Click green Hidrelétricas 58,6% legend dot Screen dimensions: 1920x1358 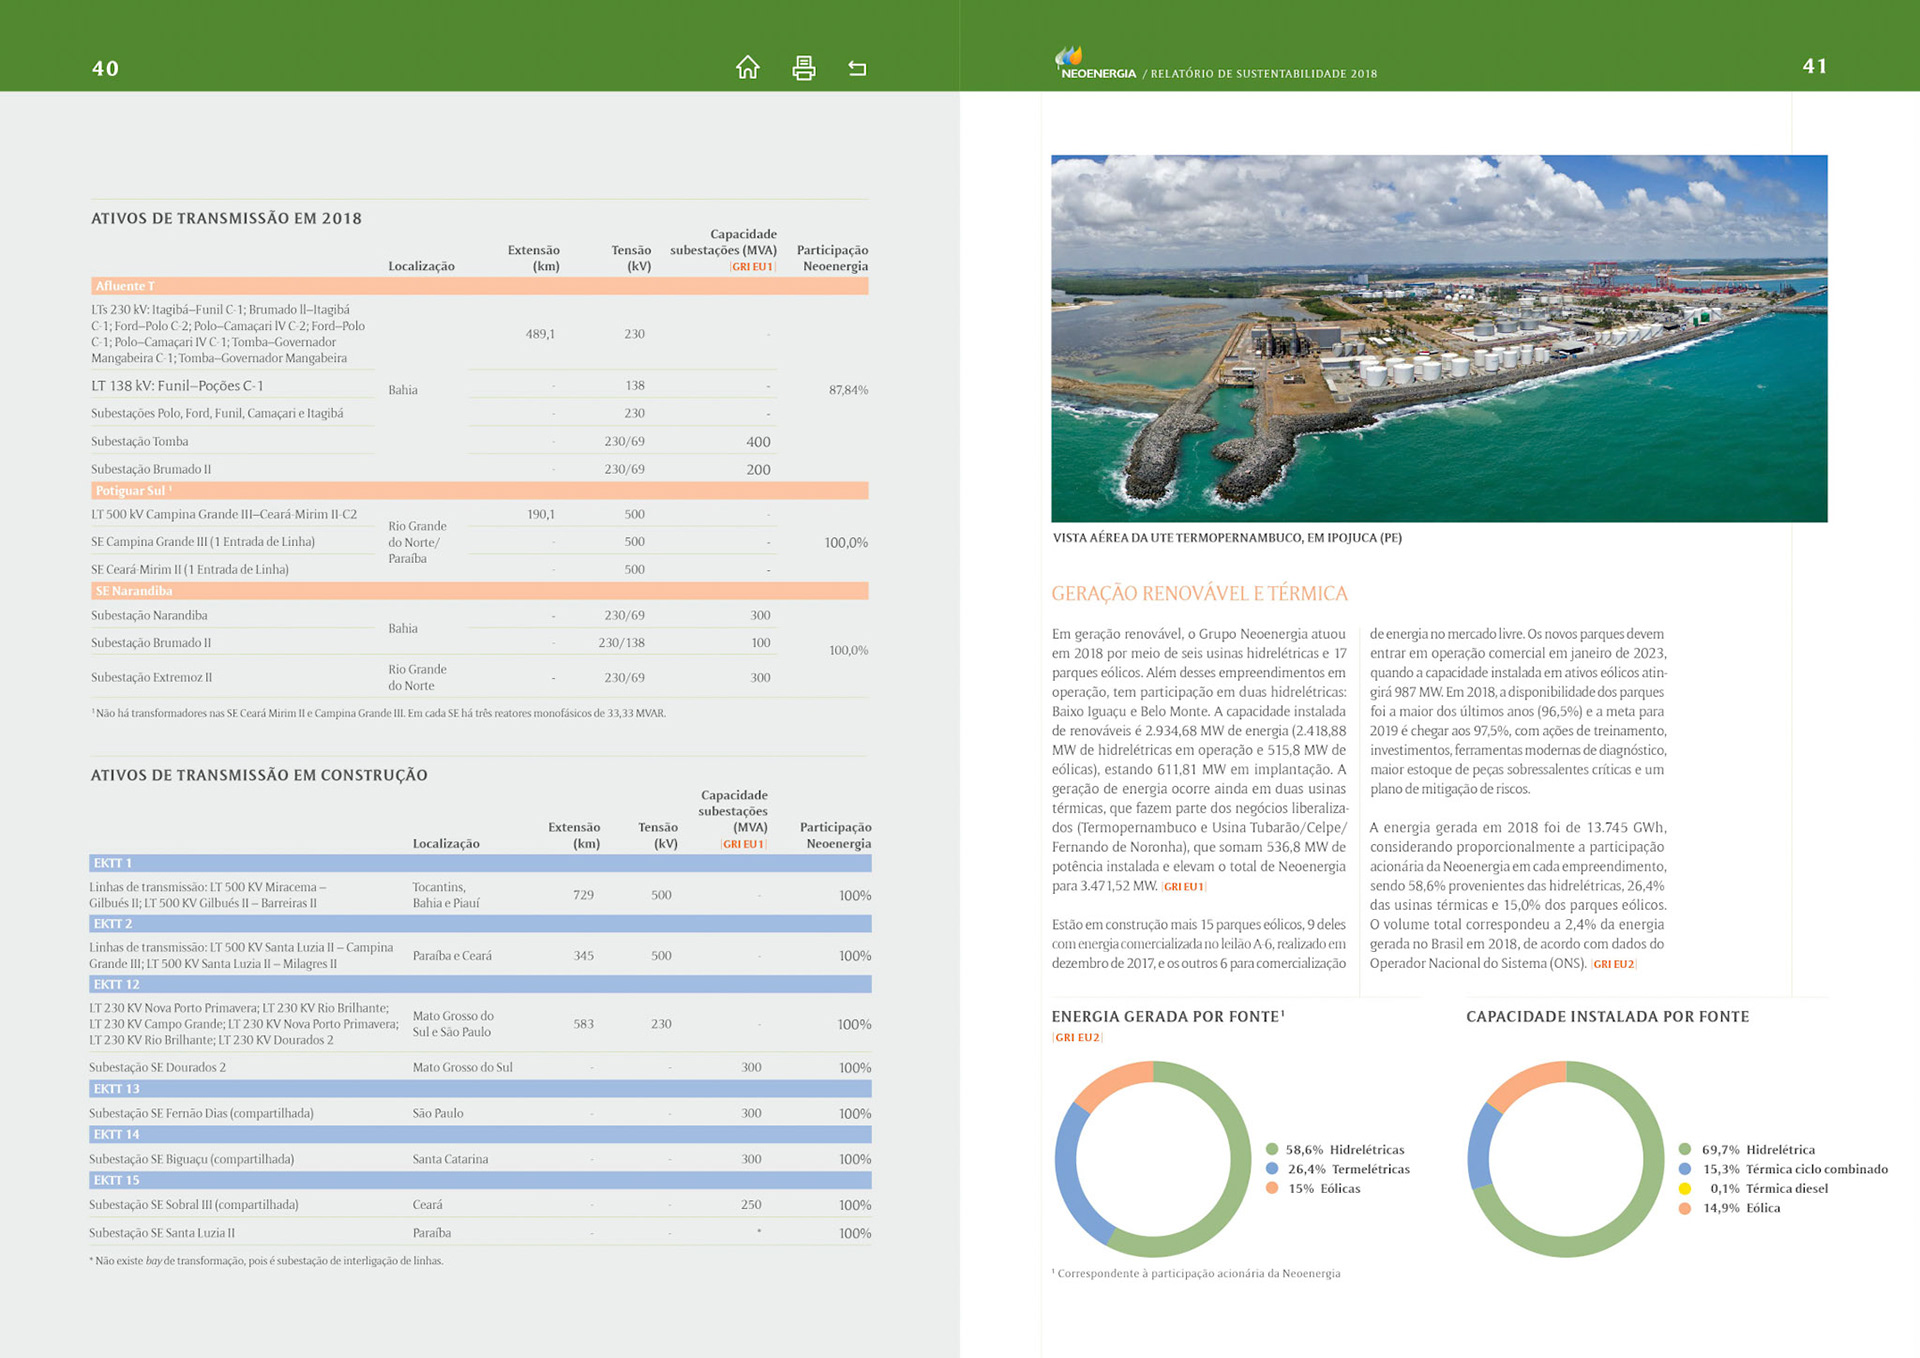(x=1272, y=1149)
